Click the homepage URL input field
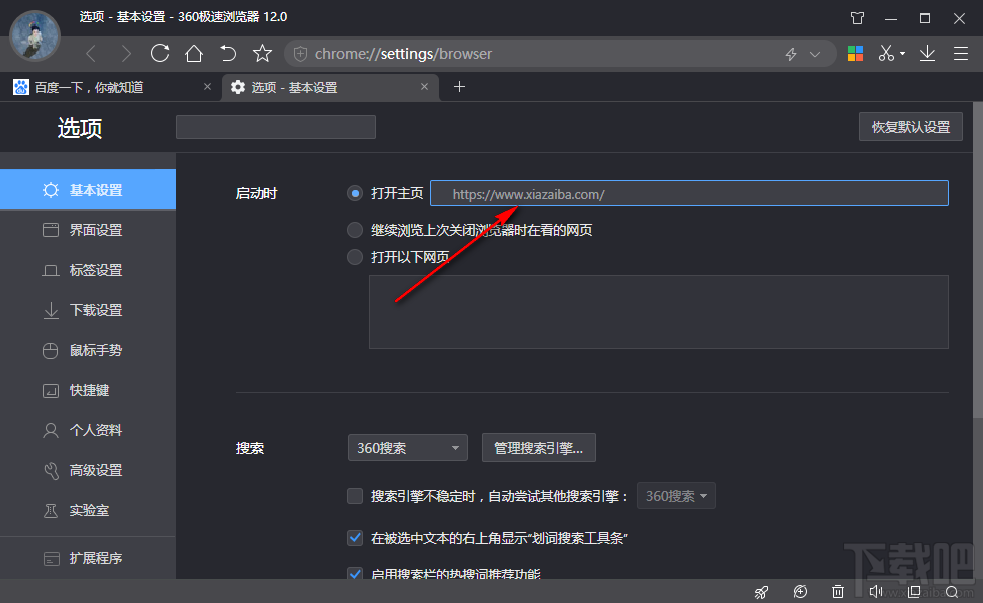Image resolution: width=983 pixels, height=603 pixels. pyautogui.click(x=689, y=193)
